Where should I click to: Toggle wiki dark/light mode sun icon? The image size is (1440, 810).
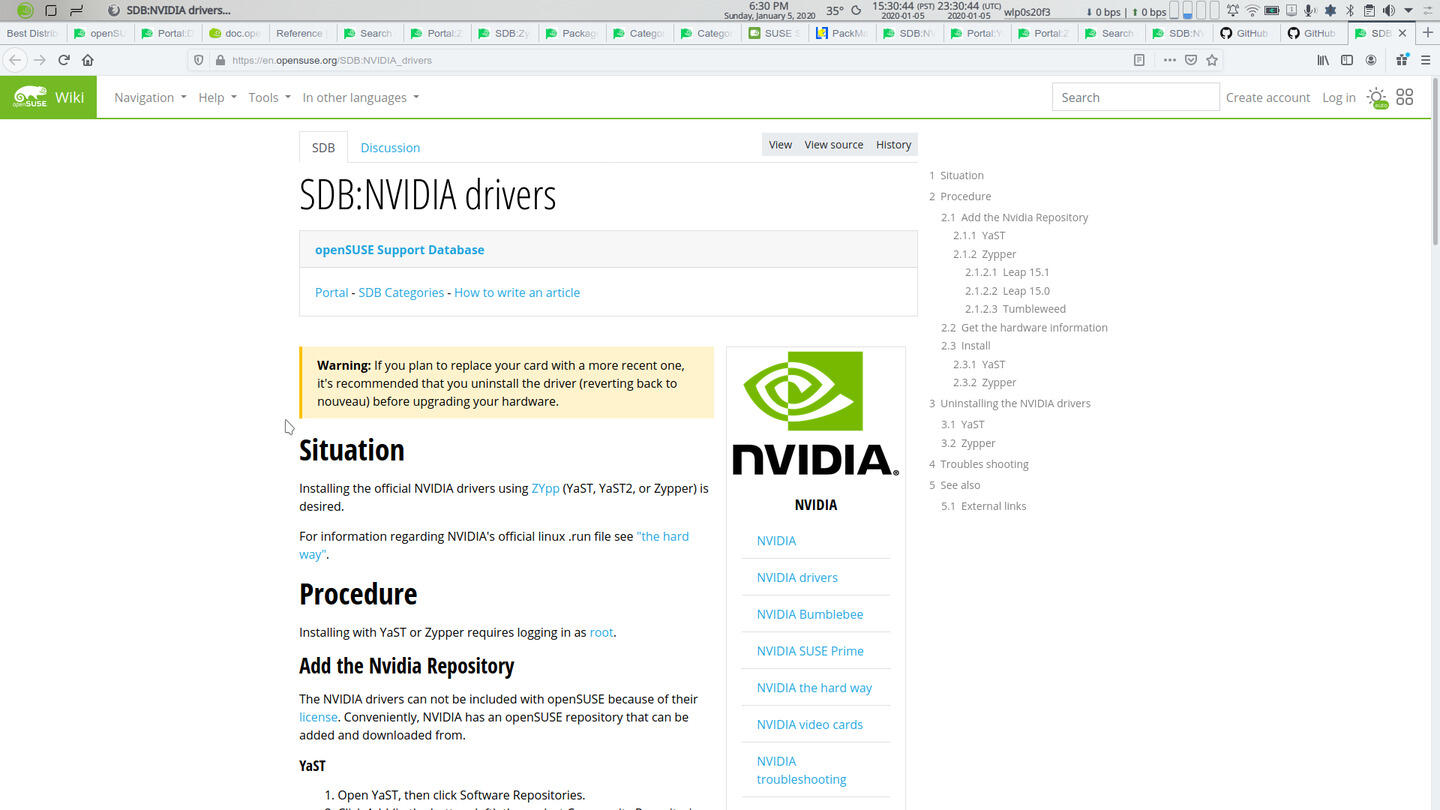coord(1377,98)
